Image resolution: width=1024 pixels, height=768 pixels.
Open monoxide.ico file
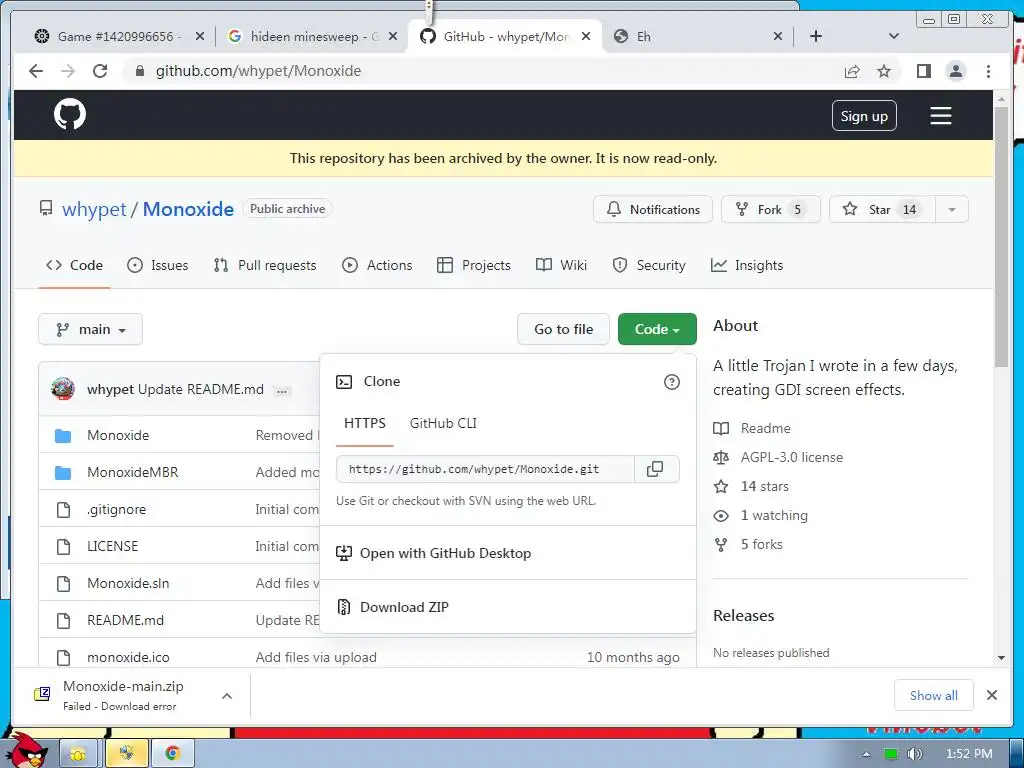pos(128,657)
